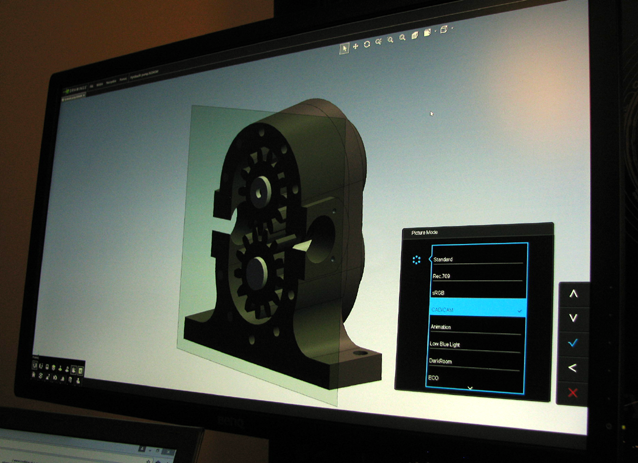Click the down chevron below ECO
Image resolution: width=638 pixels, height=463 pixels.
pos(470,389)
